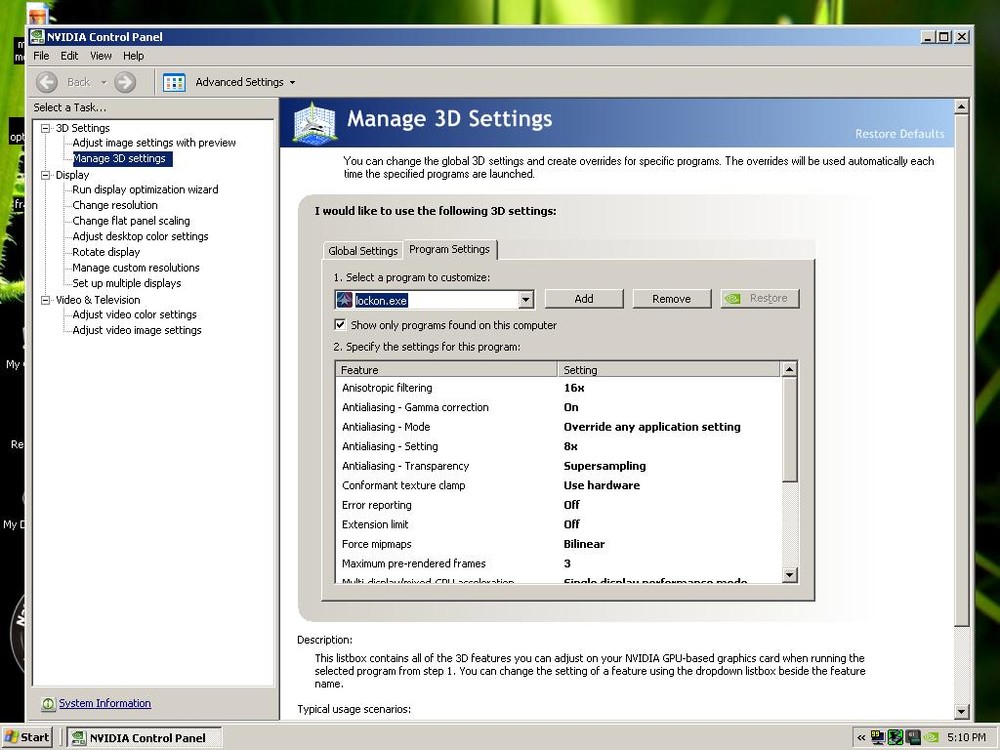This screenshot has height=750, width=1000.
Task: Select Antialiasing - Setting feature row
Action: (x=558, y=446)
